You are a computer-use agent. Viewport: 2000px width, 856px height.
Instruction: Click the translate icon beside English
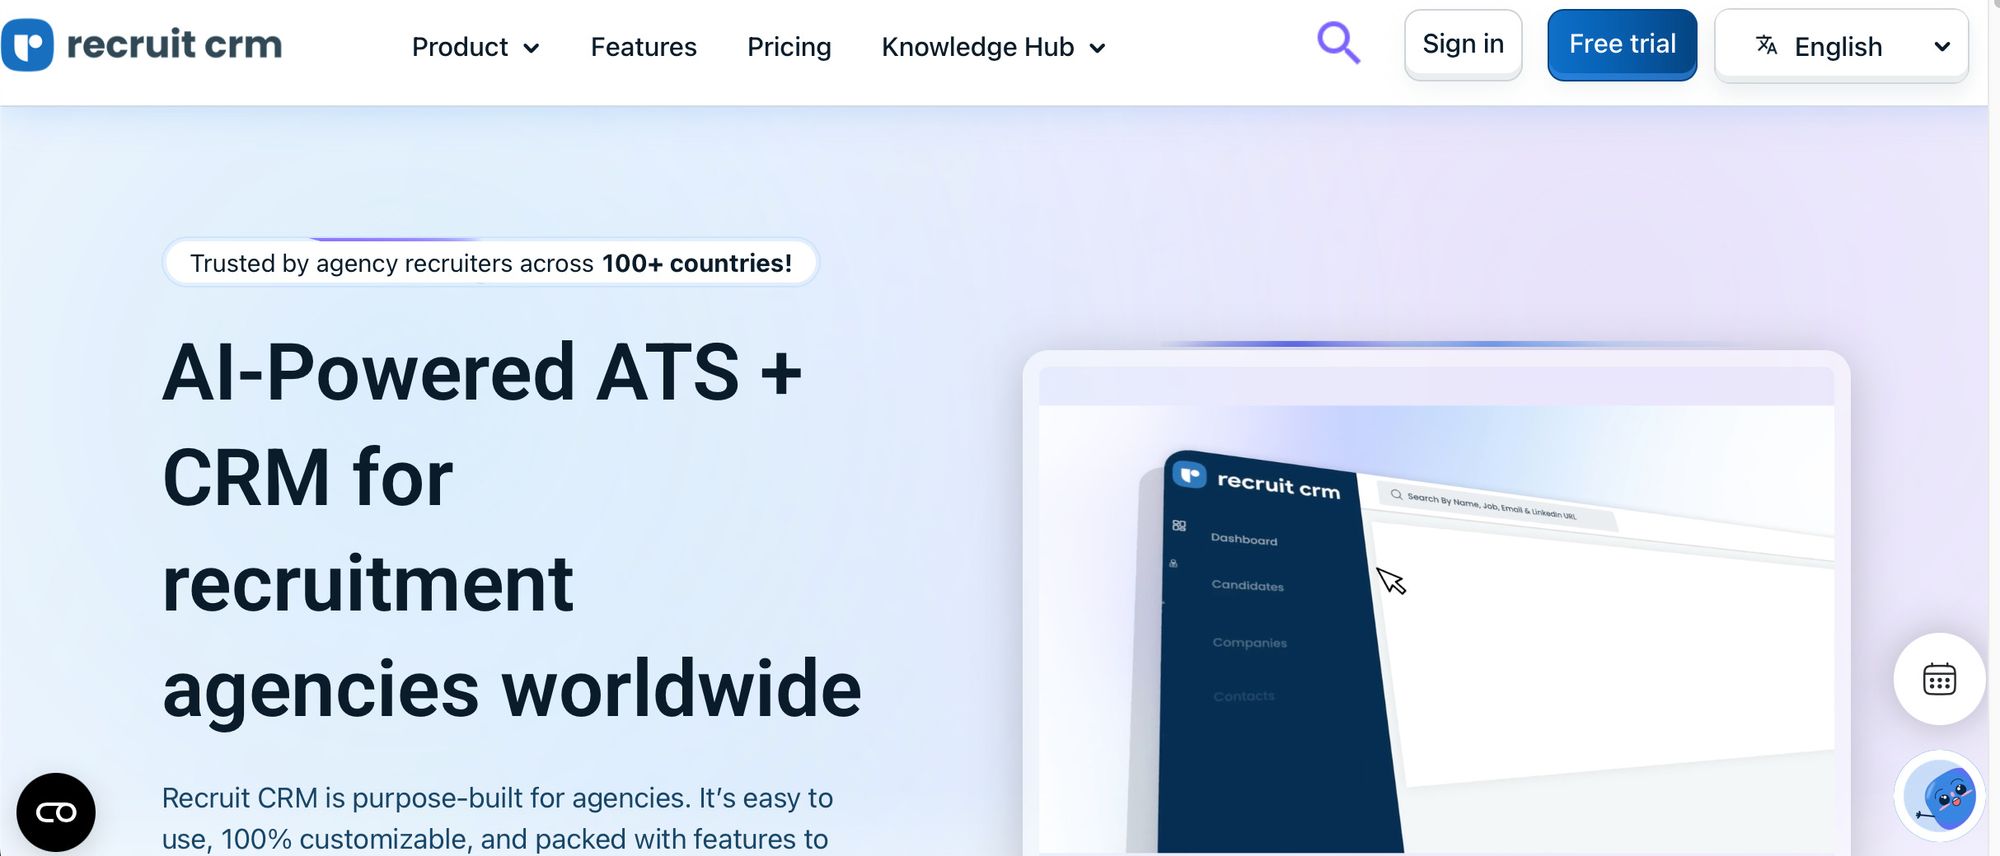tap(1767, 45)
